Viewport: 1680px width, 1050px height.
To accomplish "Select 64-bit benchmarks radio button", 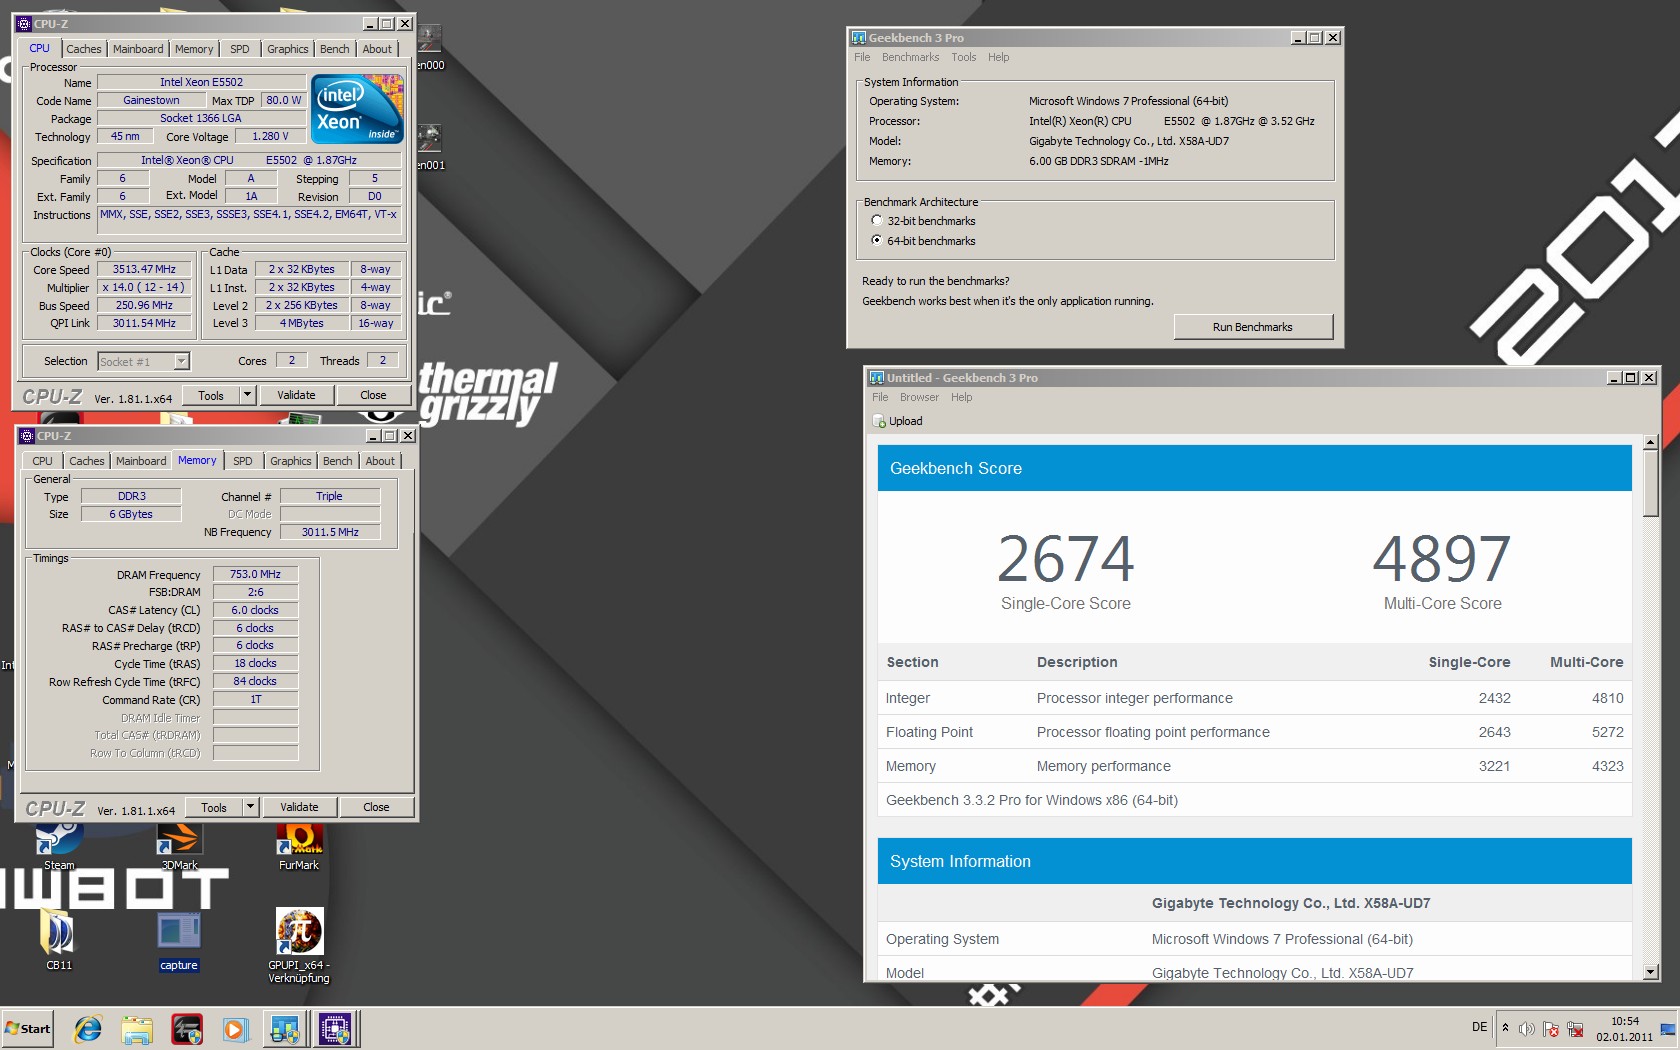I will pos(877,240).
